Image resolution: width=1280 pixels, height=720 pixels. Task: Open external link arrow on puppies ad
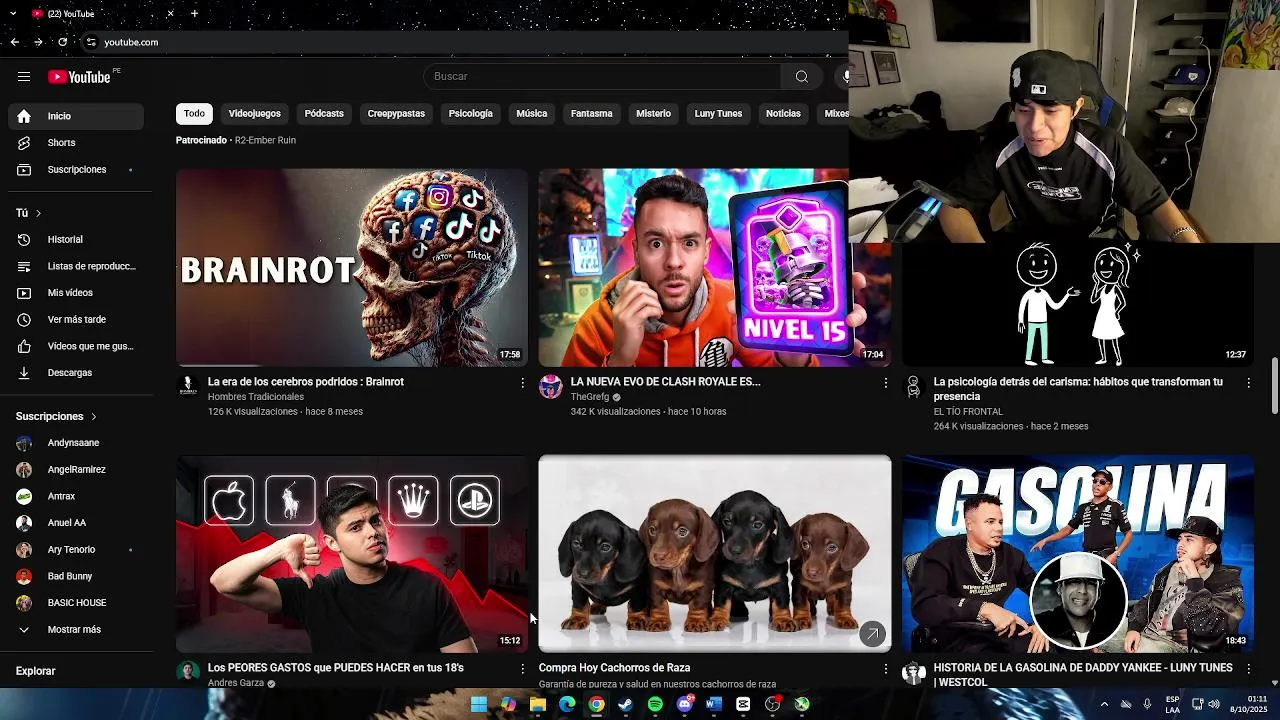pos(873,634)
